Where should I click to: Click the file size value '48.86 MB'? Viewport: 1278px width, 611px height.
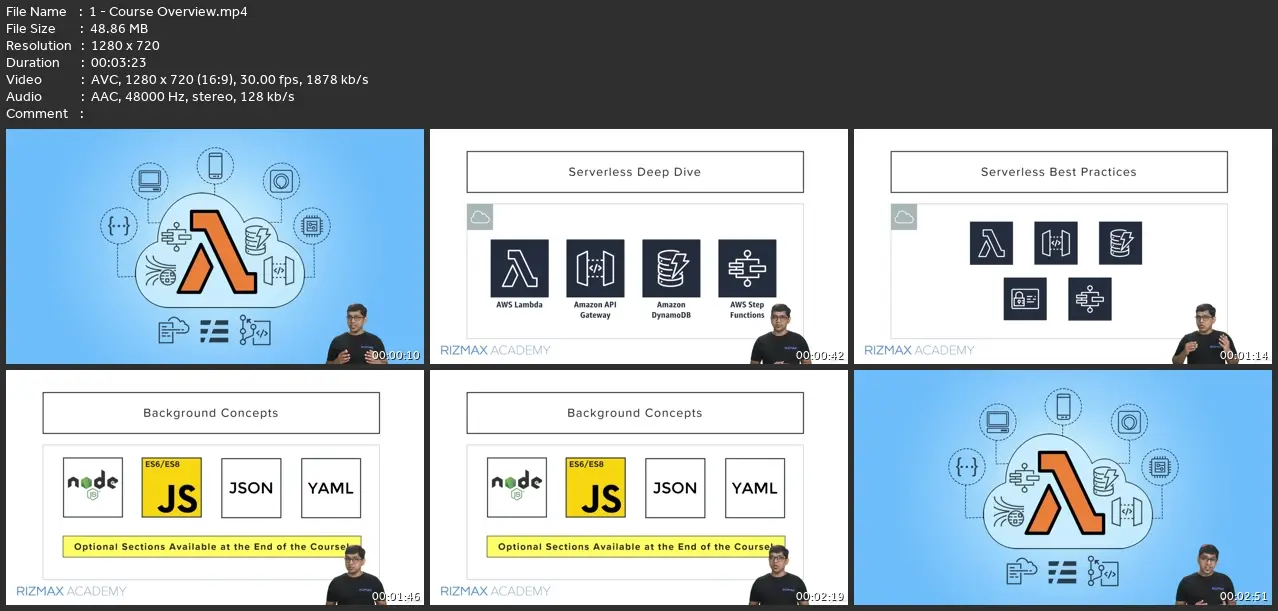click(121, 29)
